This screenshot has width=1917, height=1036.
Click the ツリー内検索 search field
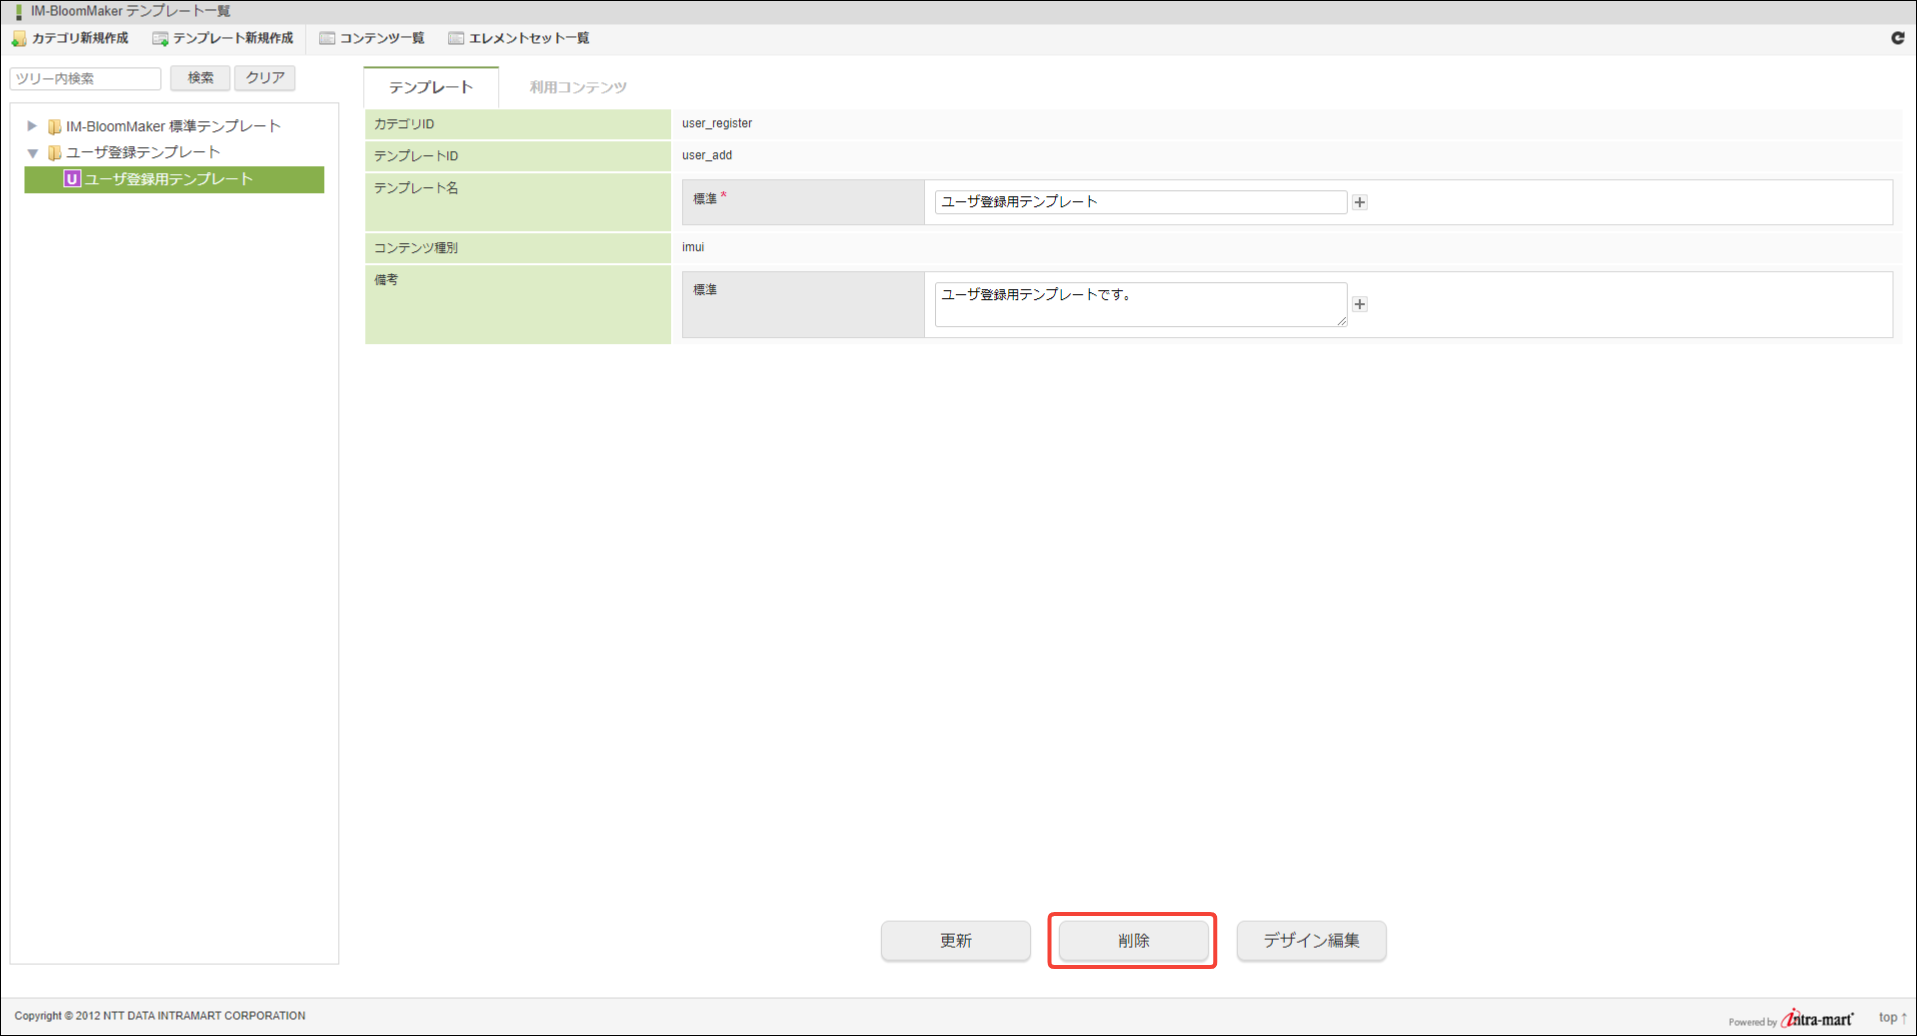tap(86, 78)
